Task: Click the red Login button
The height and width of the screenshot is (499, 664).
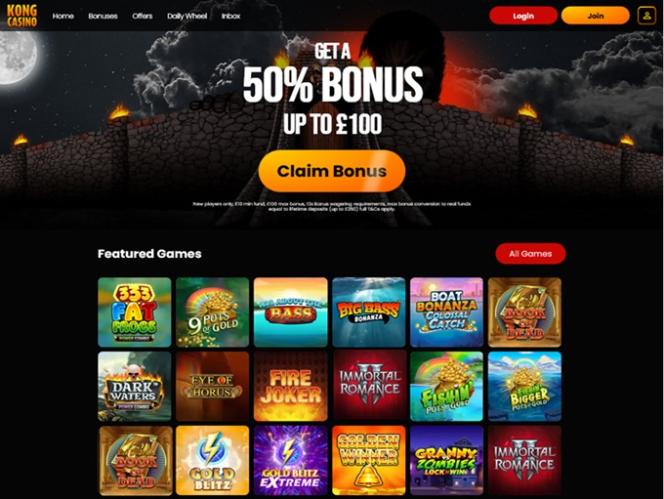Action: (523, 16)
